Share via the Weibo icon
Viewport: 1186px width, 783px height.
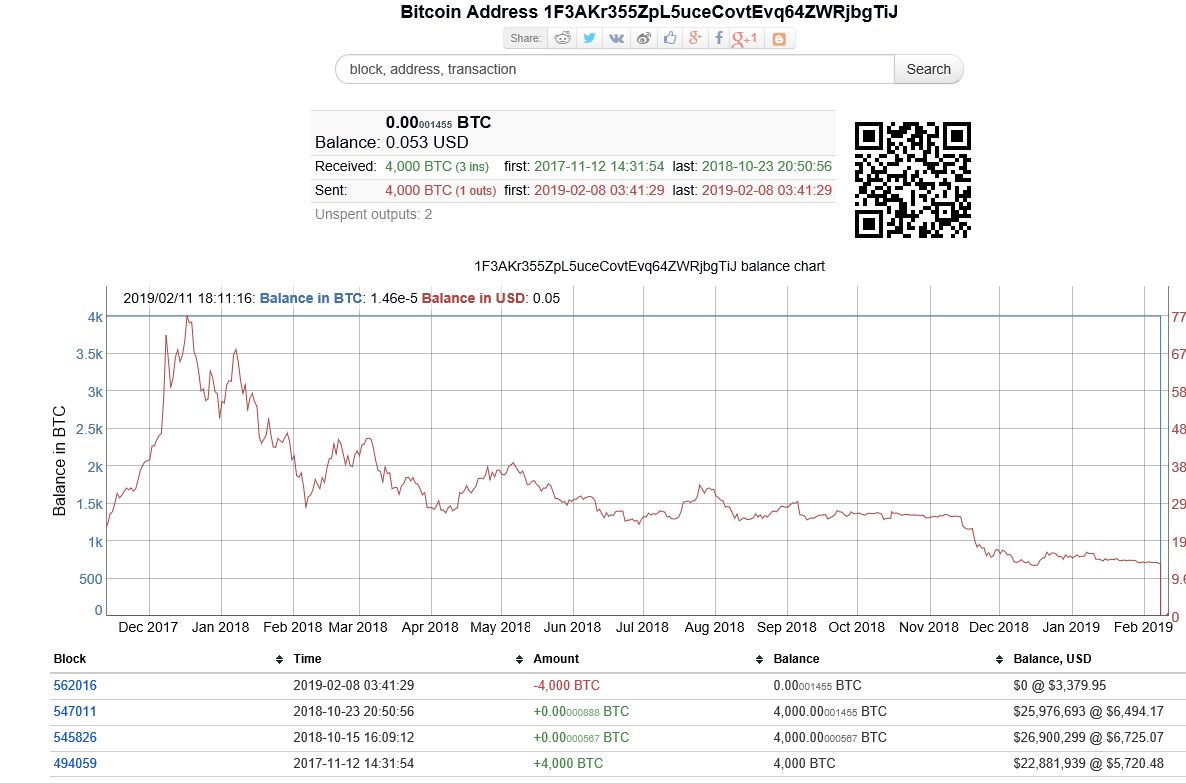tap(644, 38)
